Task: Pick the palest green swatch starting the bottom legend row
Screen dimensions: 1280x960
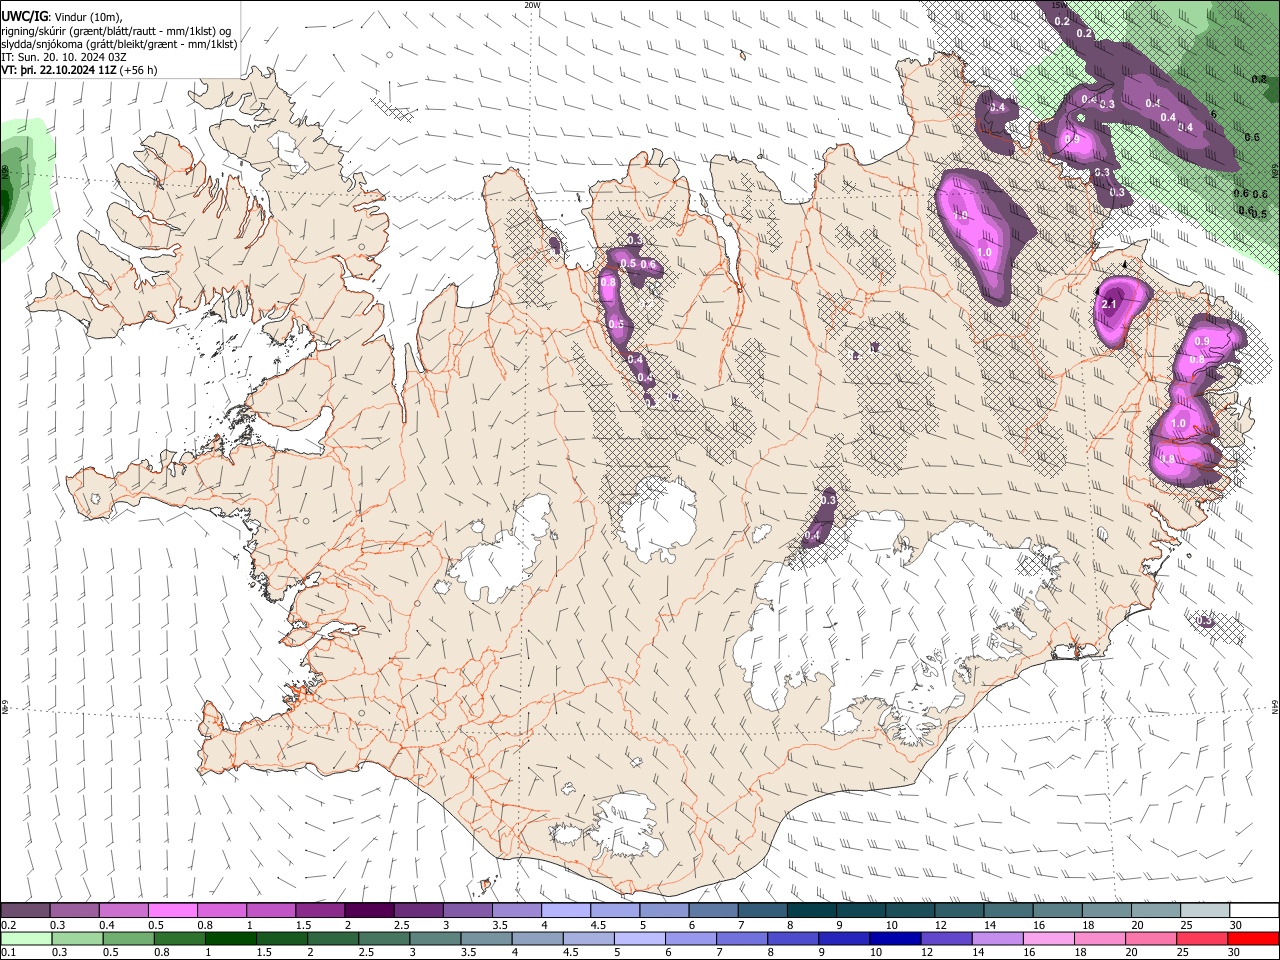Action: (x=26, y=938)
